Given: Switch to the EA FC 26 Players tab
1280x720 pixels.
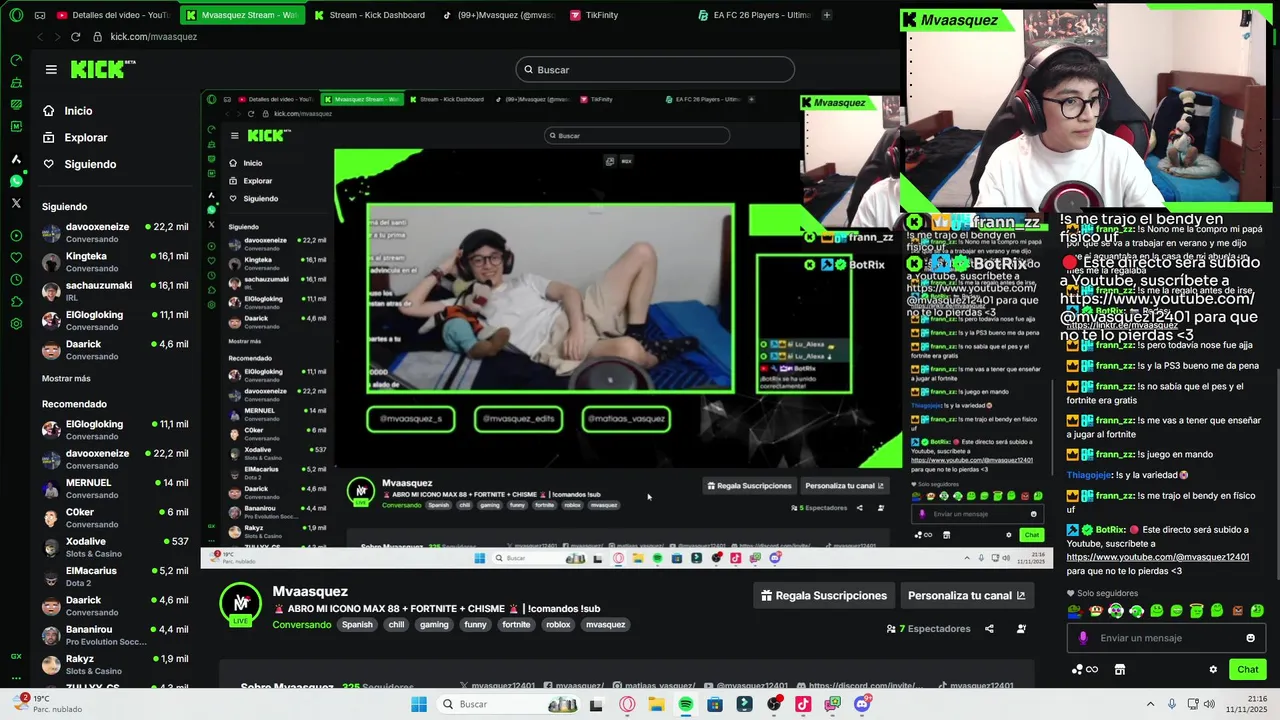Looking at the screenshot, I should pyautogui.click(x=755, y=15).
